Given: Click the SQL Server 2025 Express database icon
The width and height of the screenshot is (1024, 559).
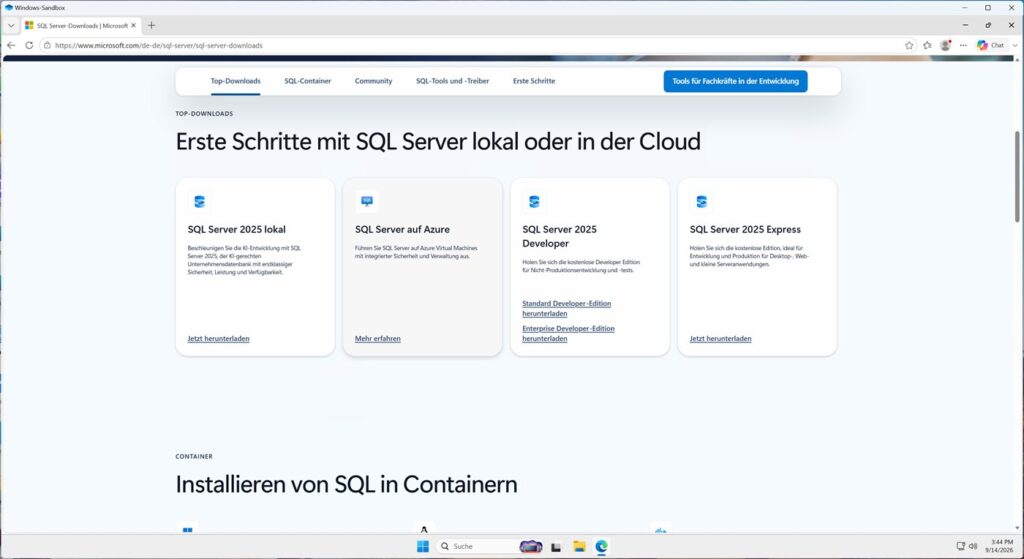Looking at the screenshot, I should tap(701, 202).
